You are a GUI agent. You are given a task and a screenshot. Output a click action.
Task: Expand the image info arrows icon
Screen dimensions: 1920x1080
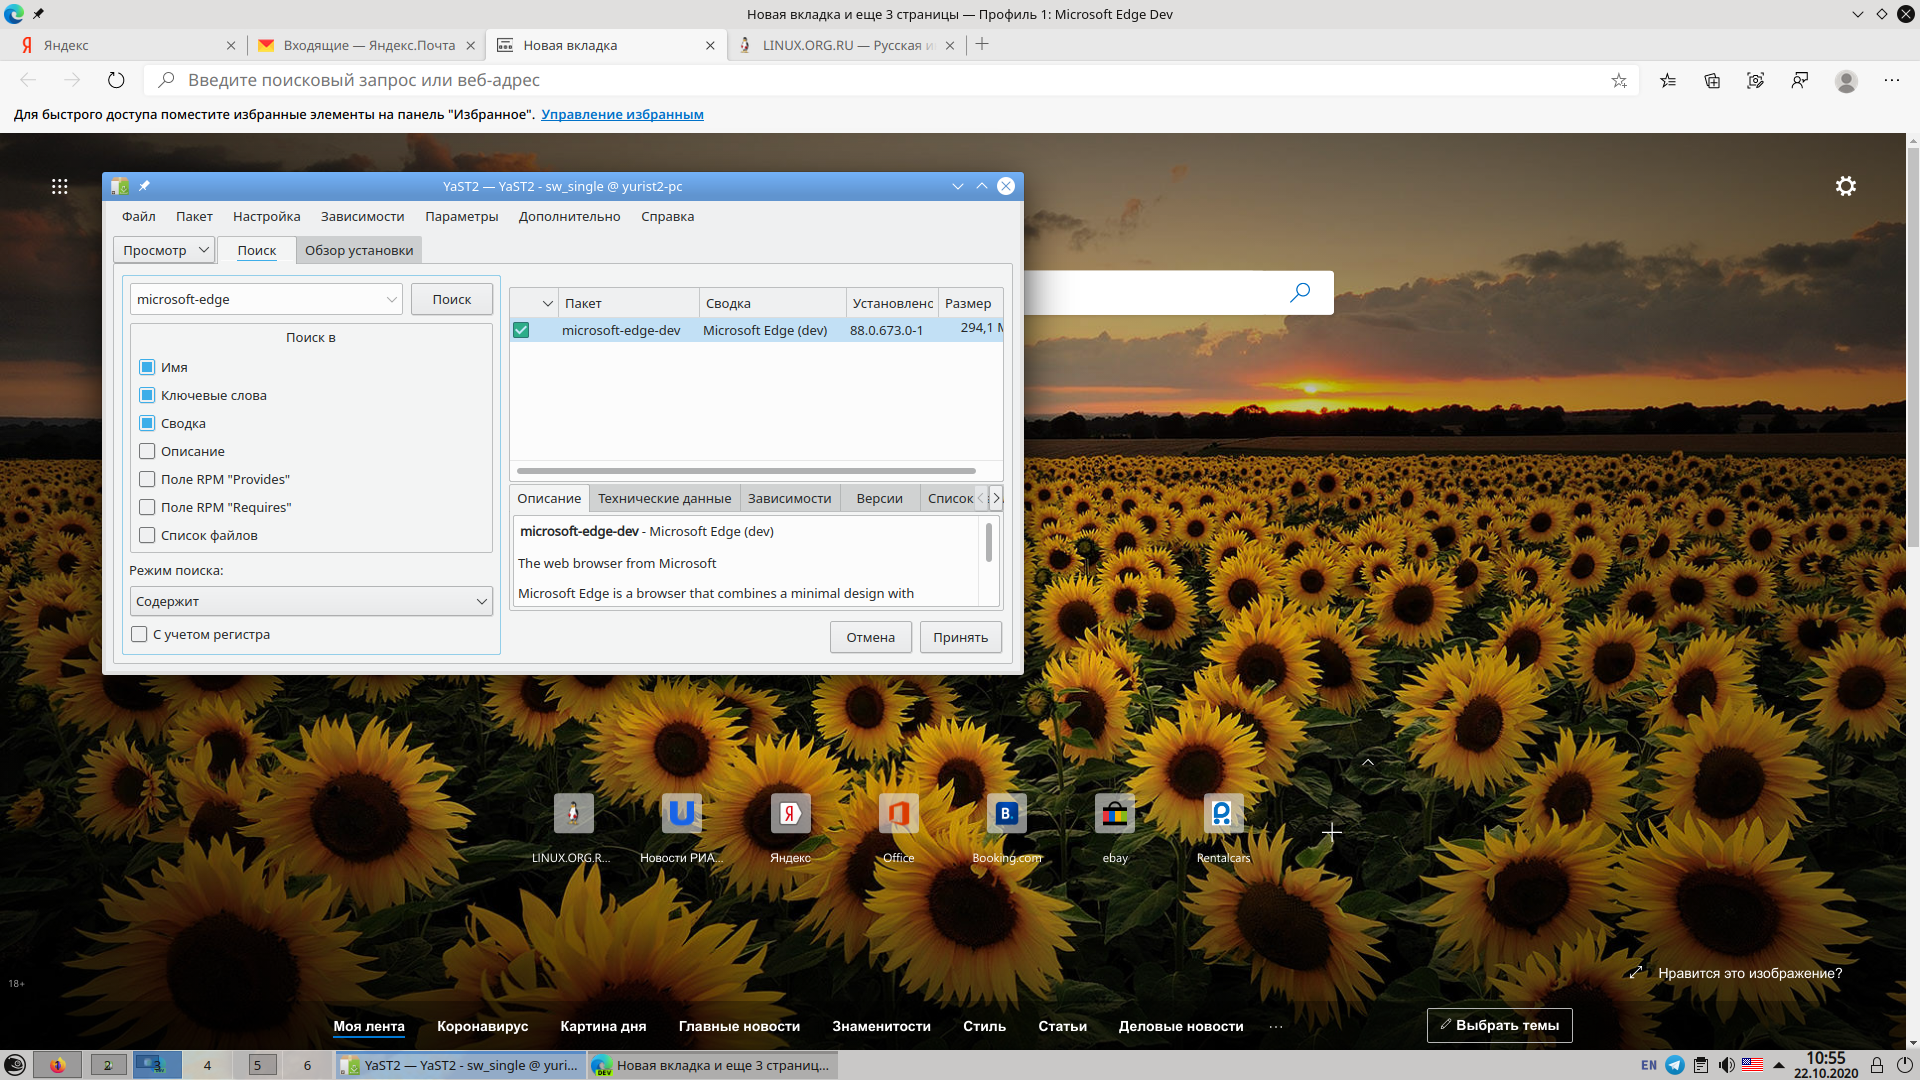1636,972
